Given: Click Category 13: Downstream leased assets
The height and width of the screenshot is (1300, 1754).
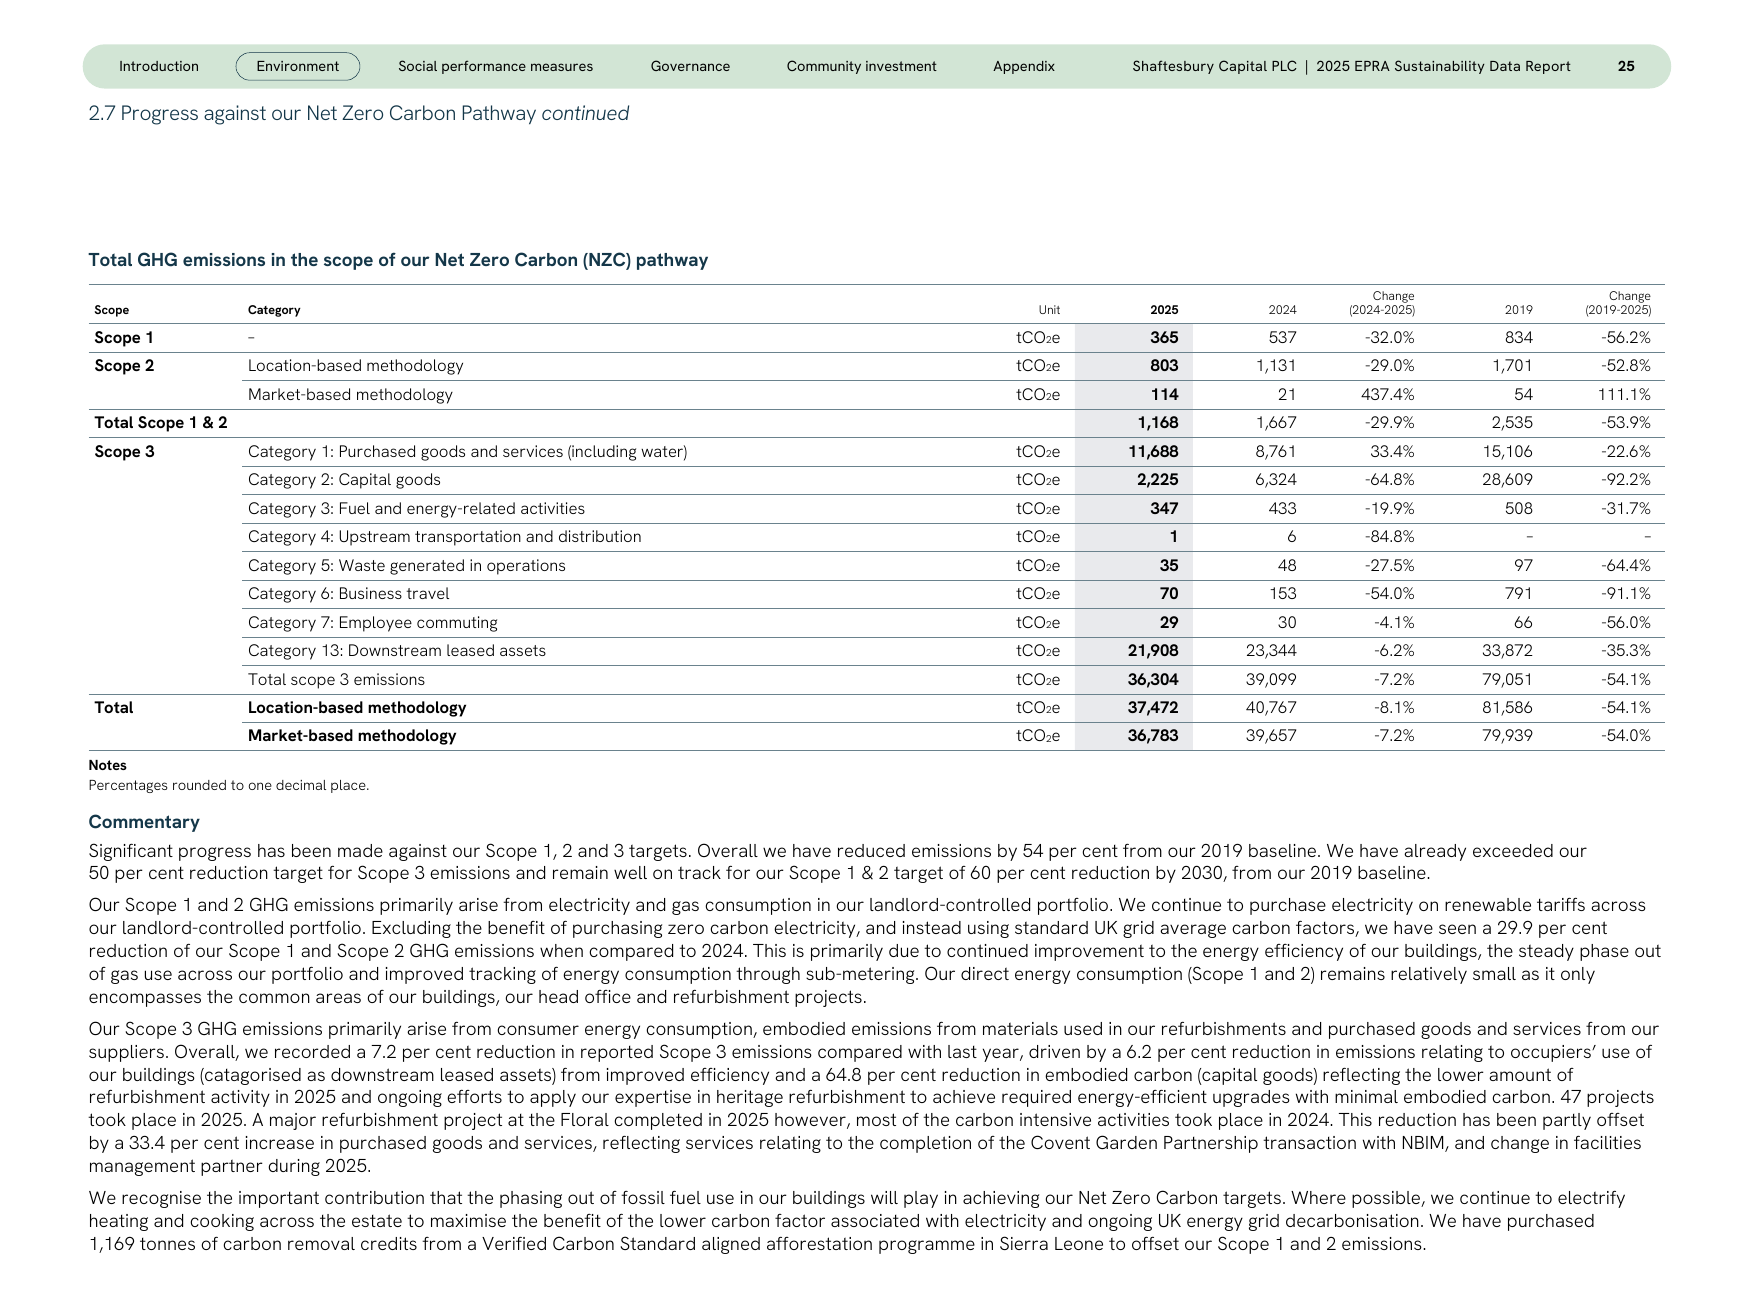Looking at the screenshot, I should tap(397, 651).
